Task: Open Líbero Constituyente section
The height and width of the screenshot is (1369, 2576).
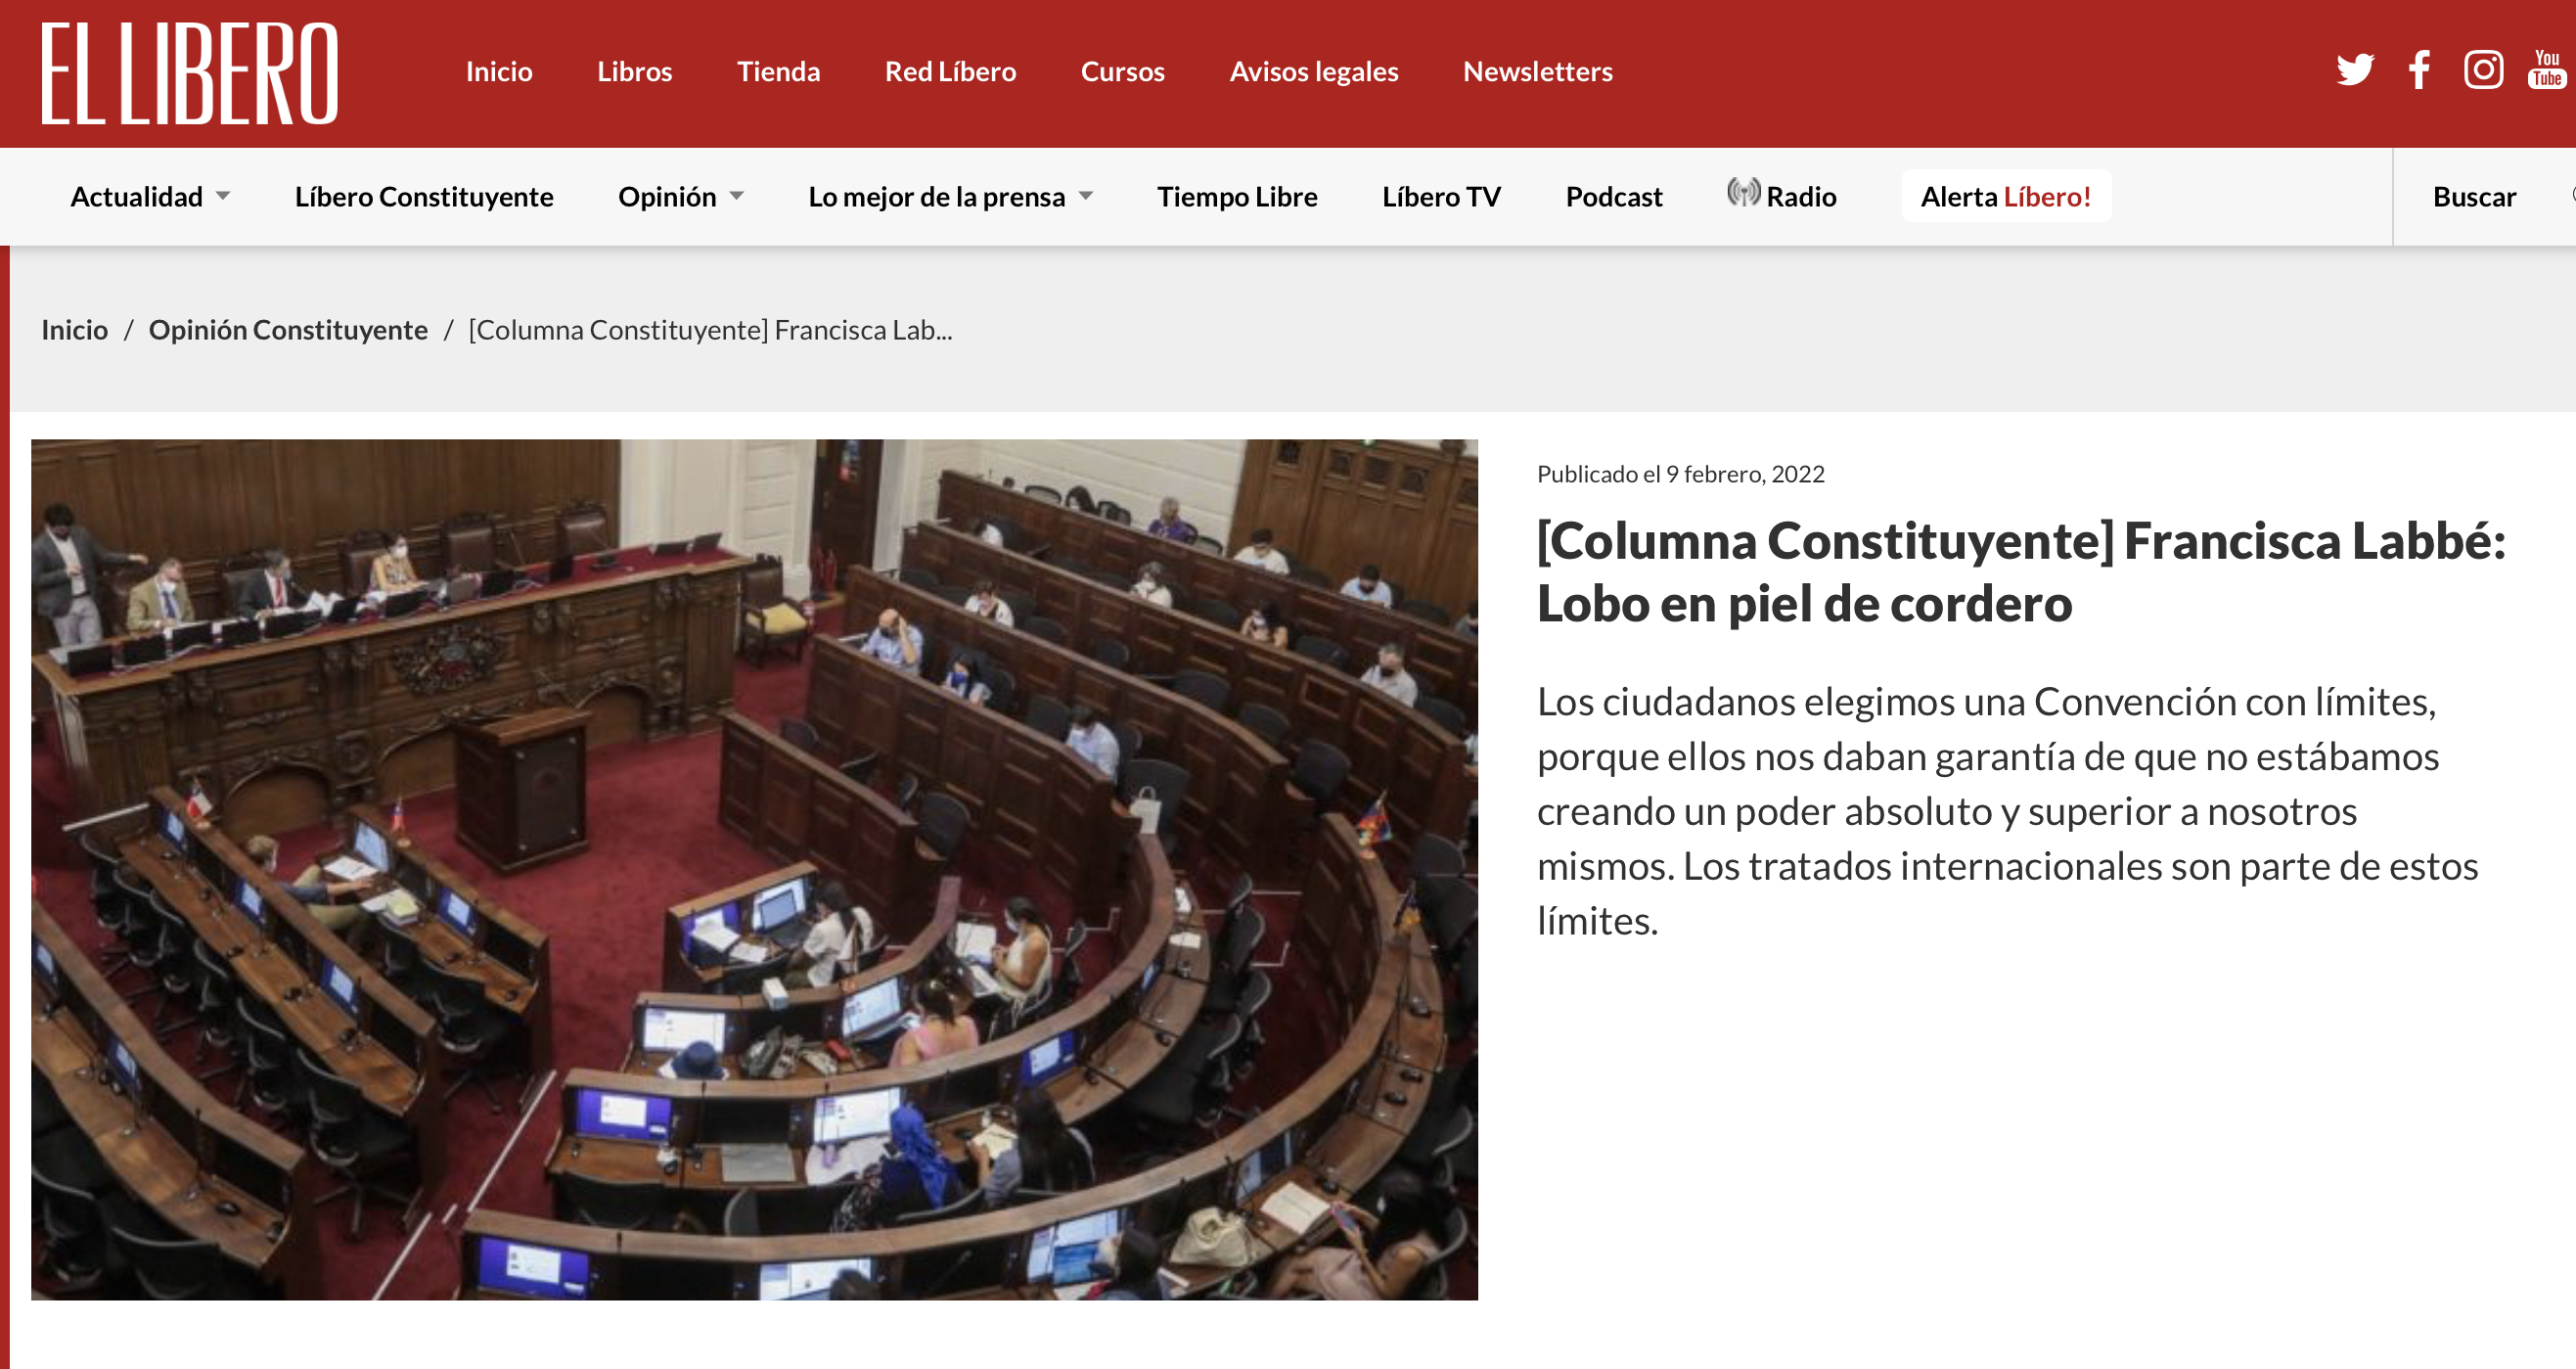Action: [424, 197]
